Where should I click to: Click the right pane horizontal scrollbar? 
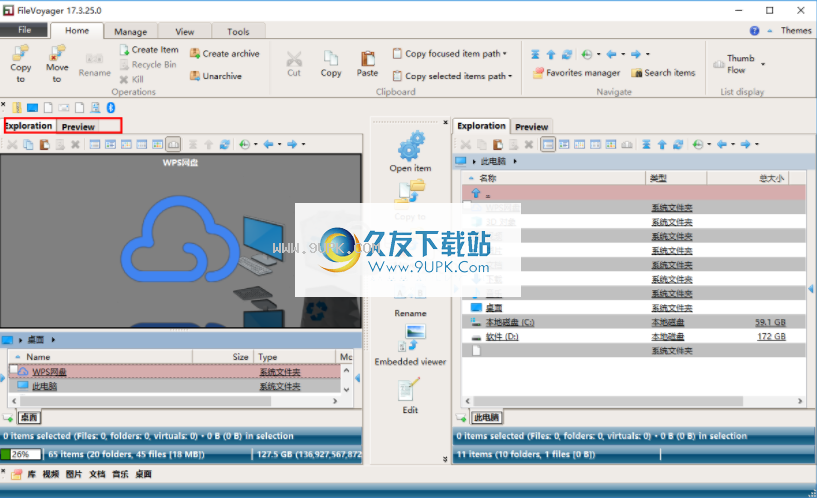[608, 402]
